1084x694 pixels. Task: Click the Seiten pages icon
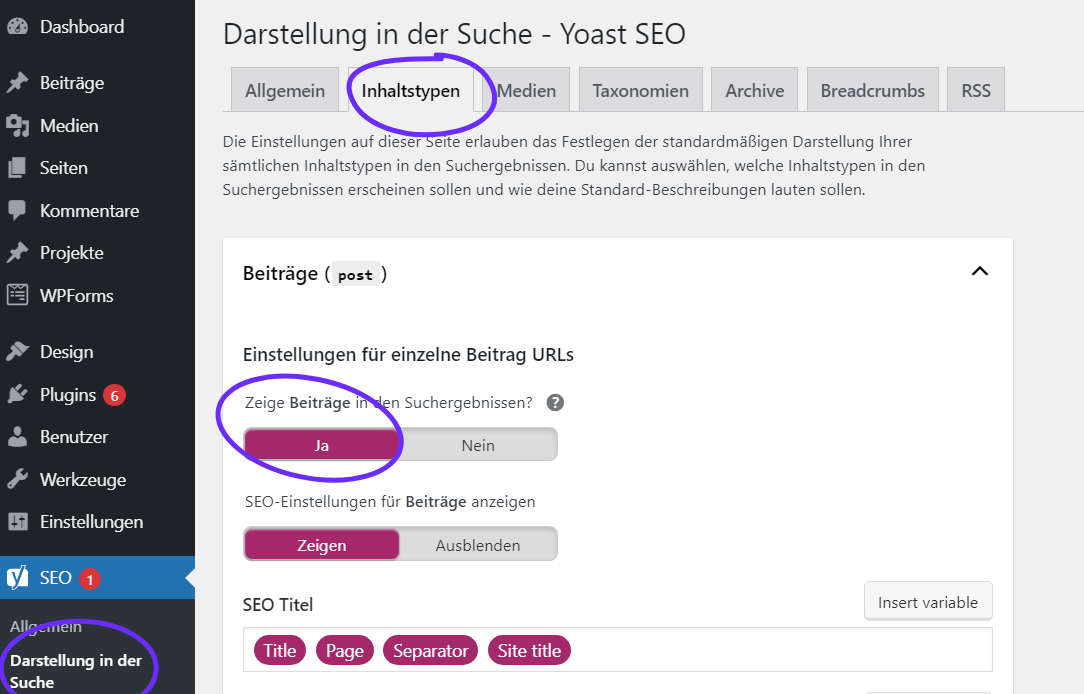pyautogui.click(x=17, y=168)
